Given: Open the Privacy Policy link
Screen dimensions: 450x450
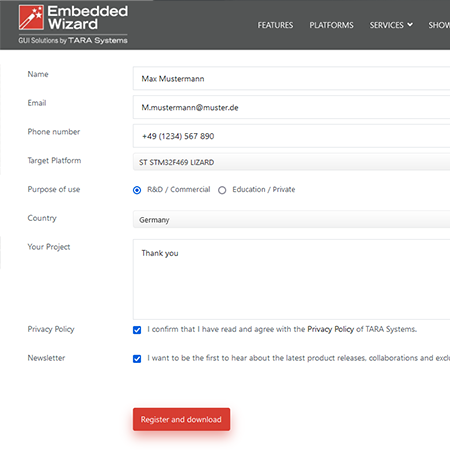Looking at the screenshot, I should tap(330, 329).
